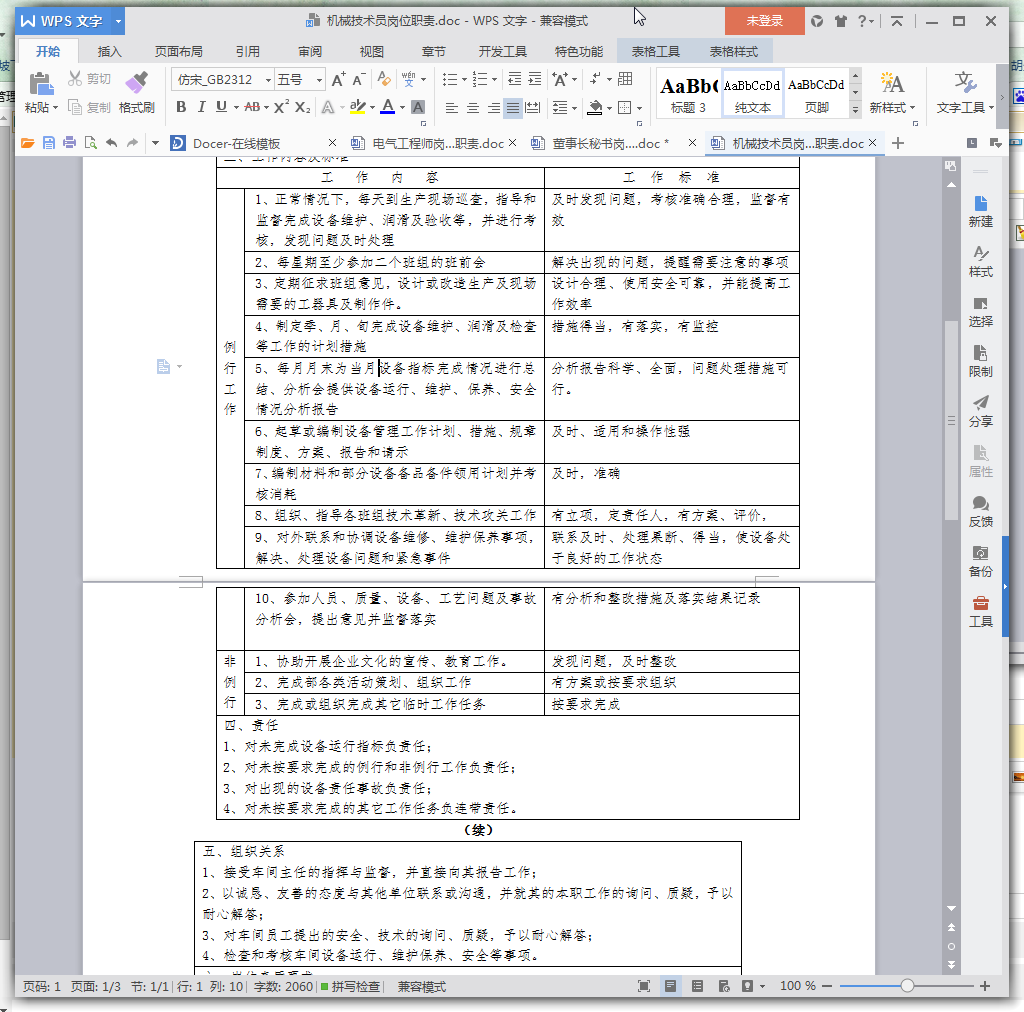Toggle character shading A icon
This screenshot has height=1012, width=1024.
[418, 107]
